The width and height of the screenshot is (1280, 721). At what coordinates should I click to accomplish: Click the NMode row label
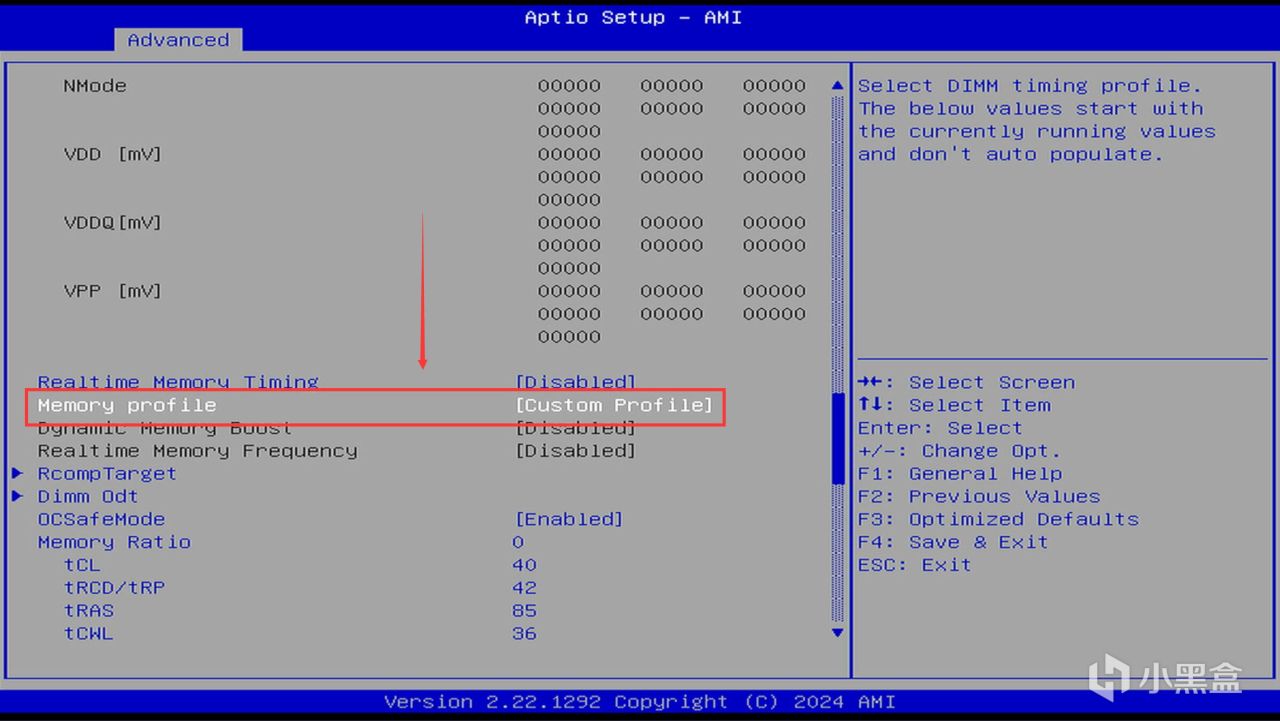(x=95, y=86)
